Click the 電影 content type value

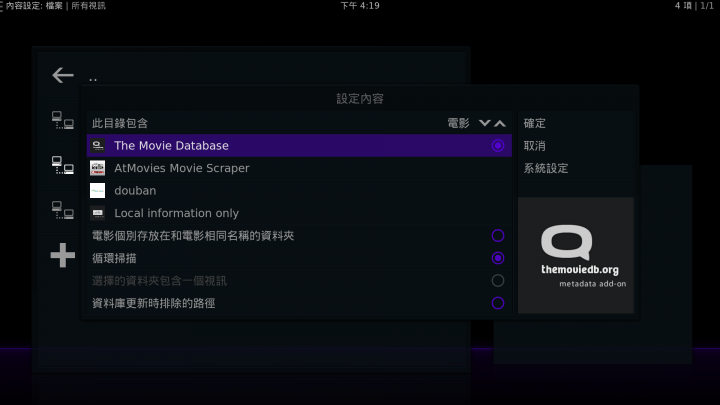tap(458, 123)
